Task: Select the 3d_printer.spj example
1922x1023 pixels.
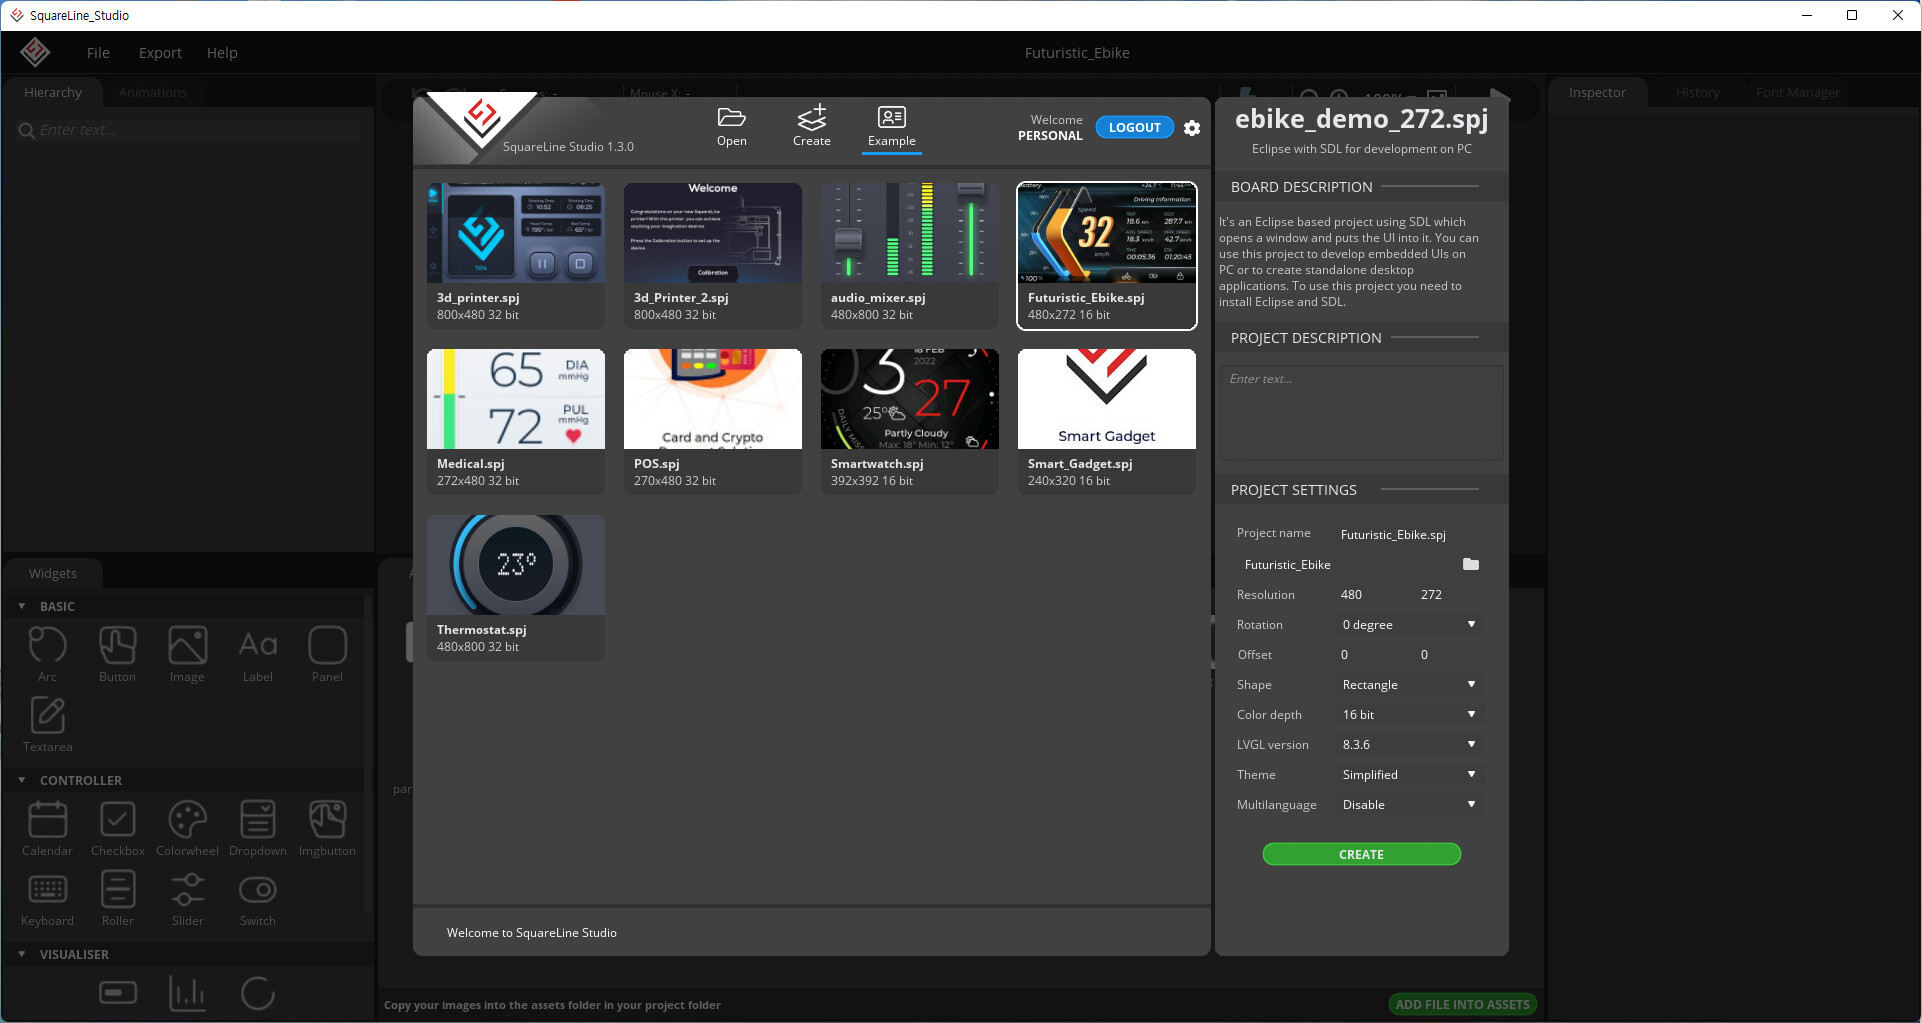Action: [x=516, y=255]
